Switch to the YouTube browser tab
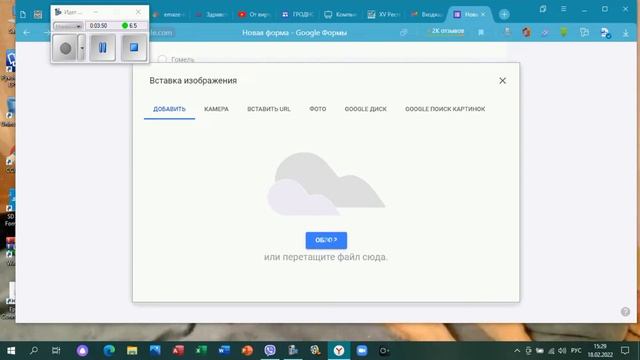The width and height of the screenshot is (640, 360). (254, 14)
